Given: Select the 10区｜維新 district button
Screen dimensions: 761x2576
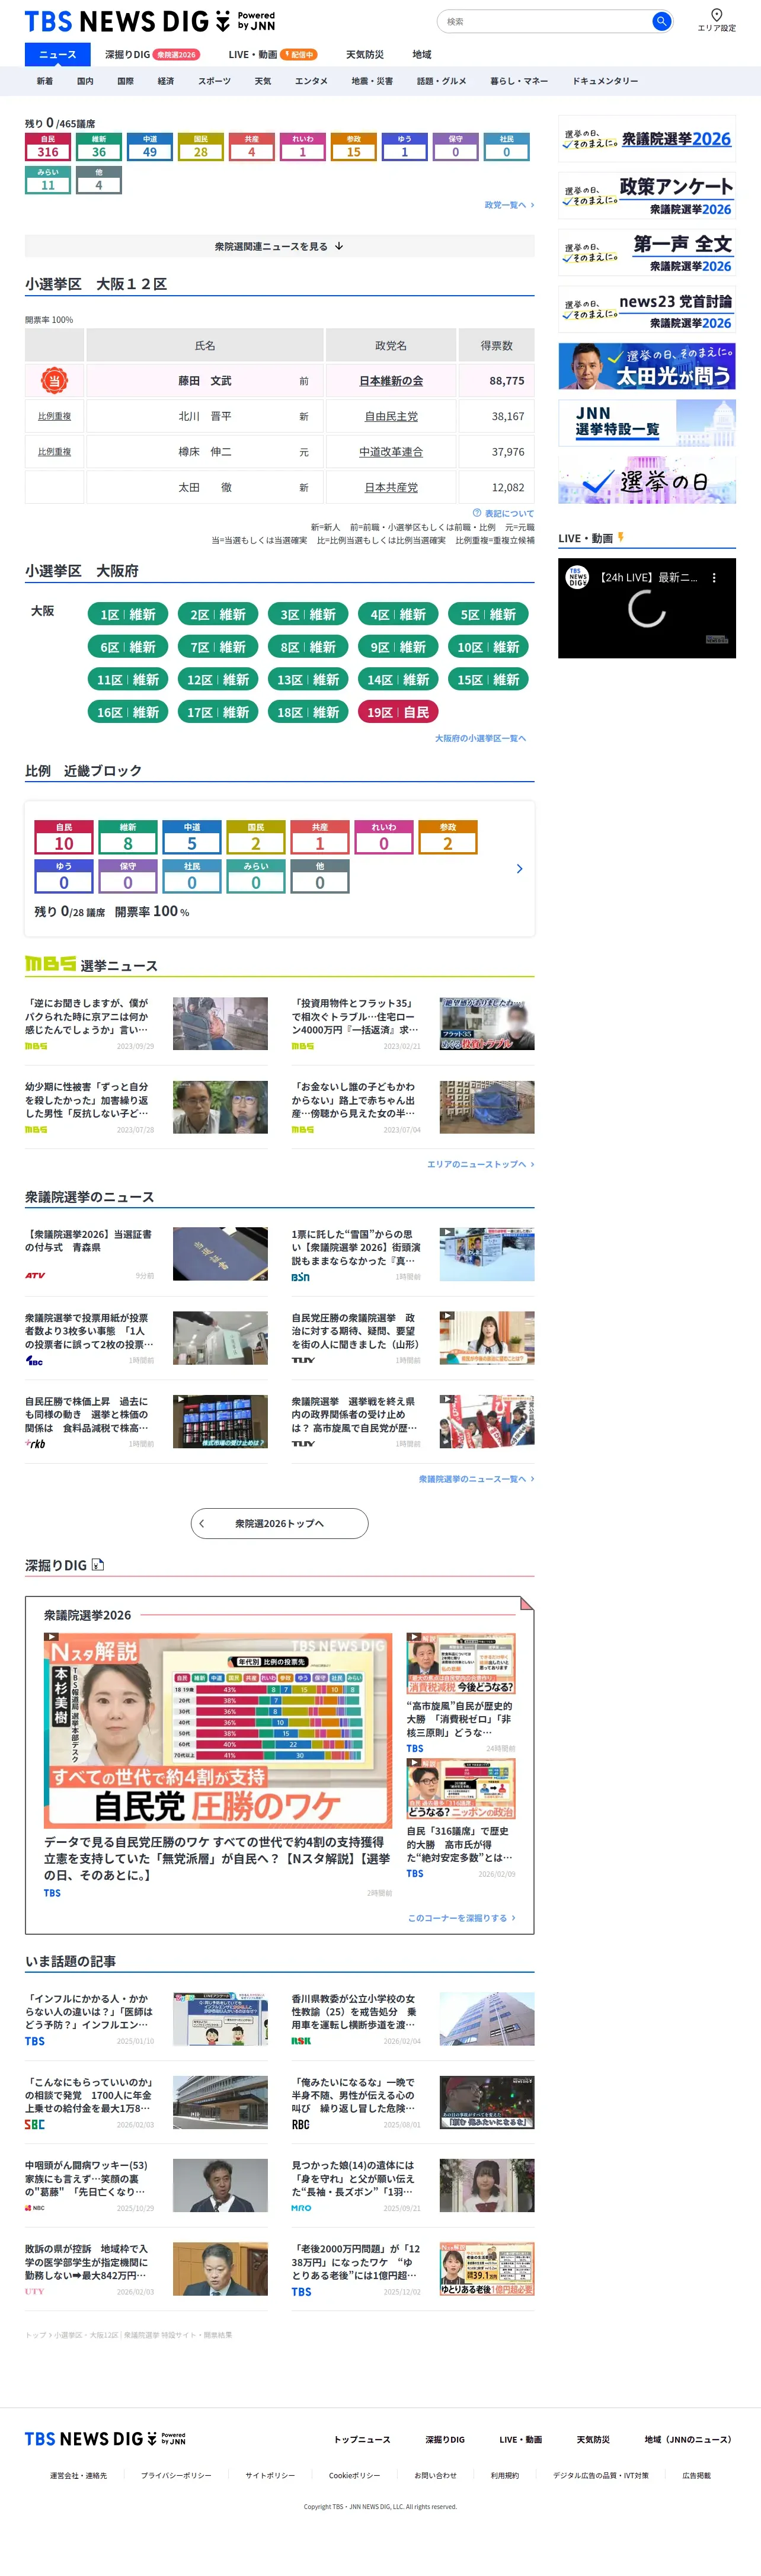Looking at the screenshot, I should (488, 647).
